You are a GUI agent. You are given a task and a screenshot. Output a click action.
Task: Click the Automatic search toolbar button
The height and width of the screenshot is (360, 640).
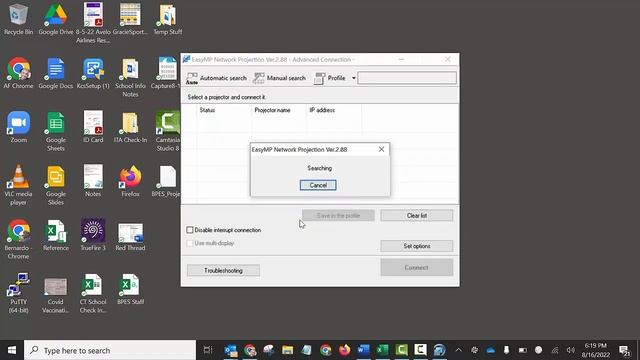tap(216, 78)
